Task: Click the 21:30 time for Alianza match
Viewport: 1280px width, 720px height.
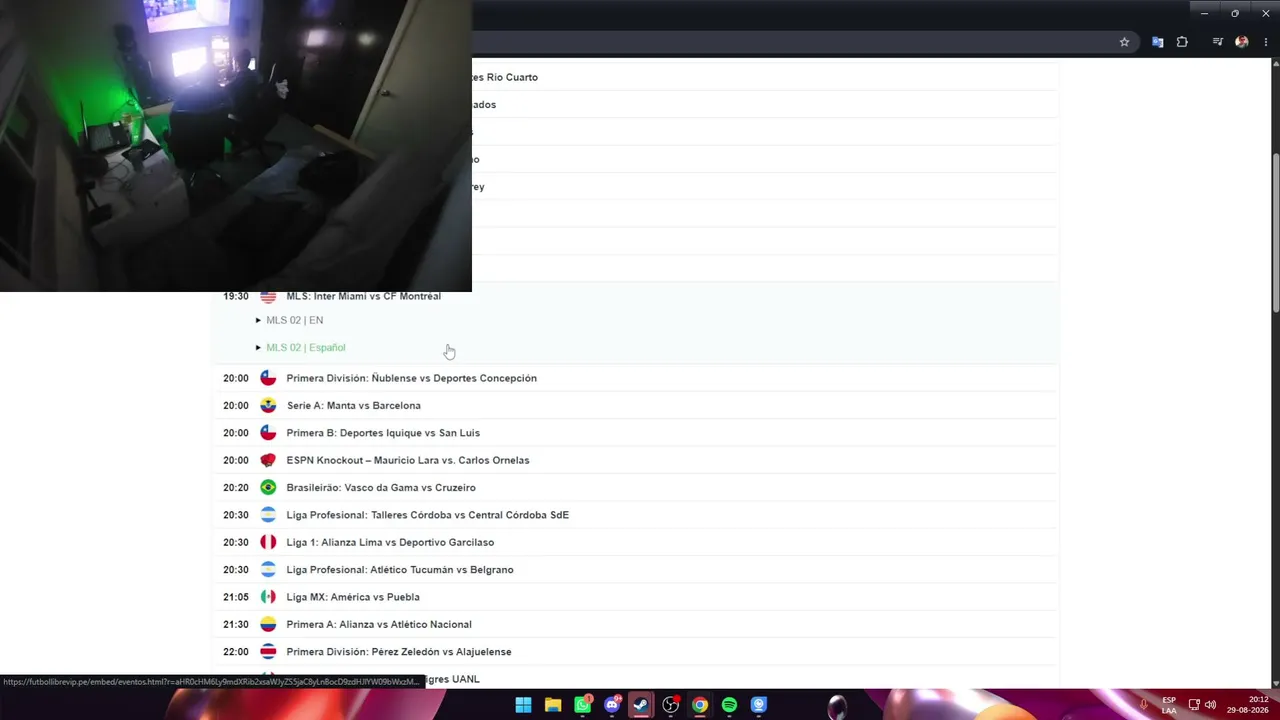Action: [x=236, y=624]
